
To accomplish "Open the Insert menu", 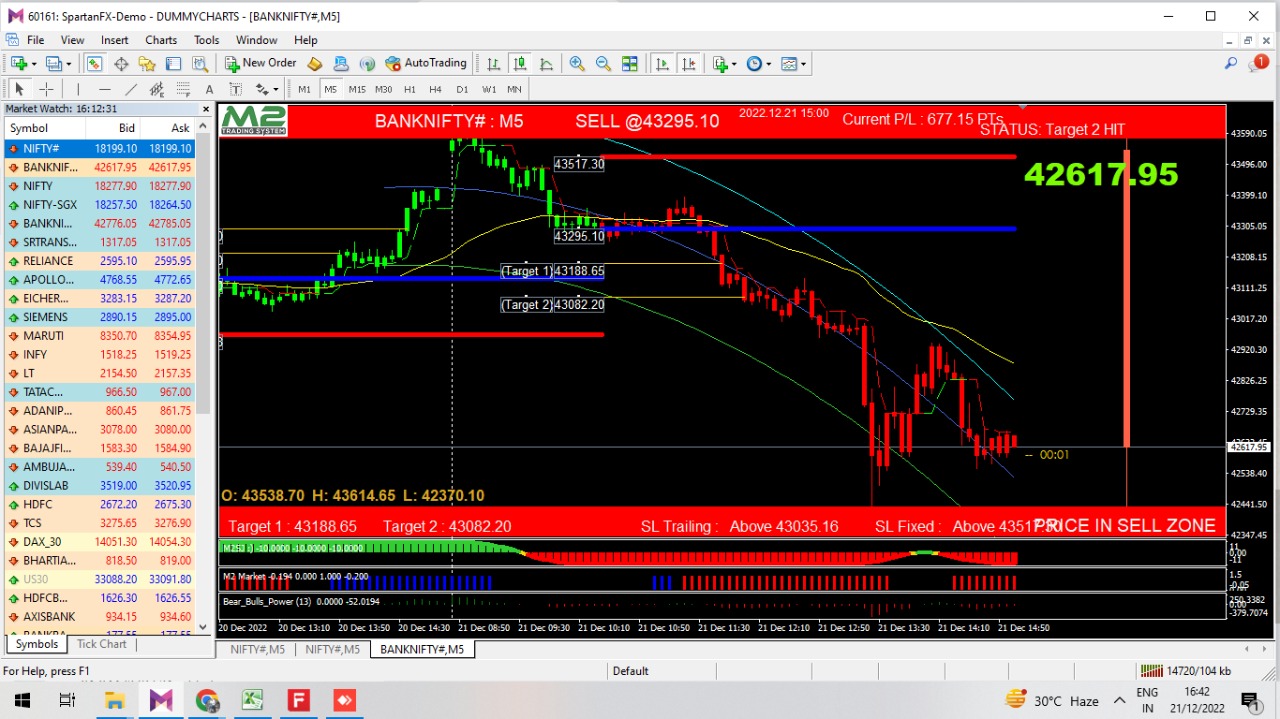I will tap(114, 40).
